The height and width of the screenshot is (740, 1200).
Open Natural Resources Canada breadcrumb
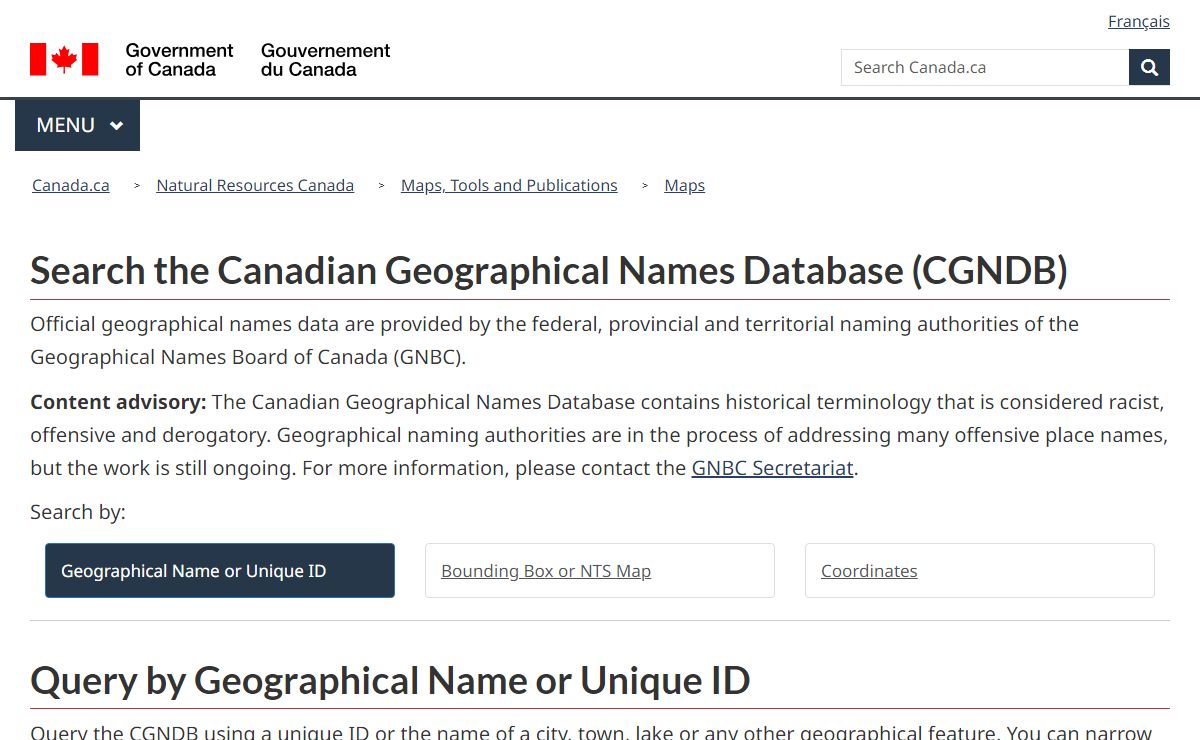pos(255,186)
